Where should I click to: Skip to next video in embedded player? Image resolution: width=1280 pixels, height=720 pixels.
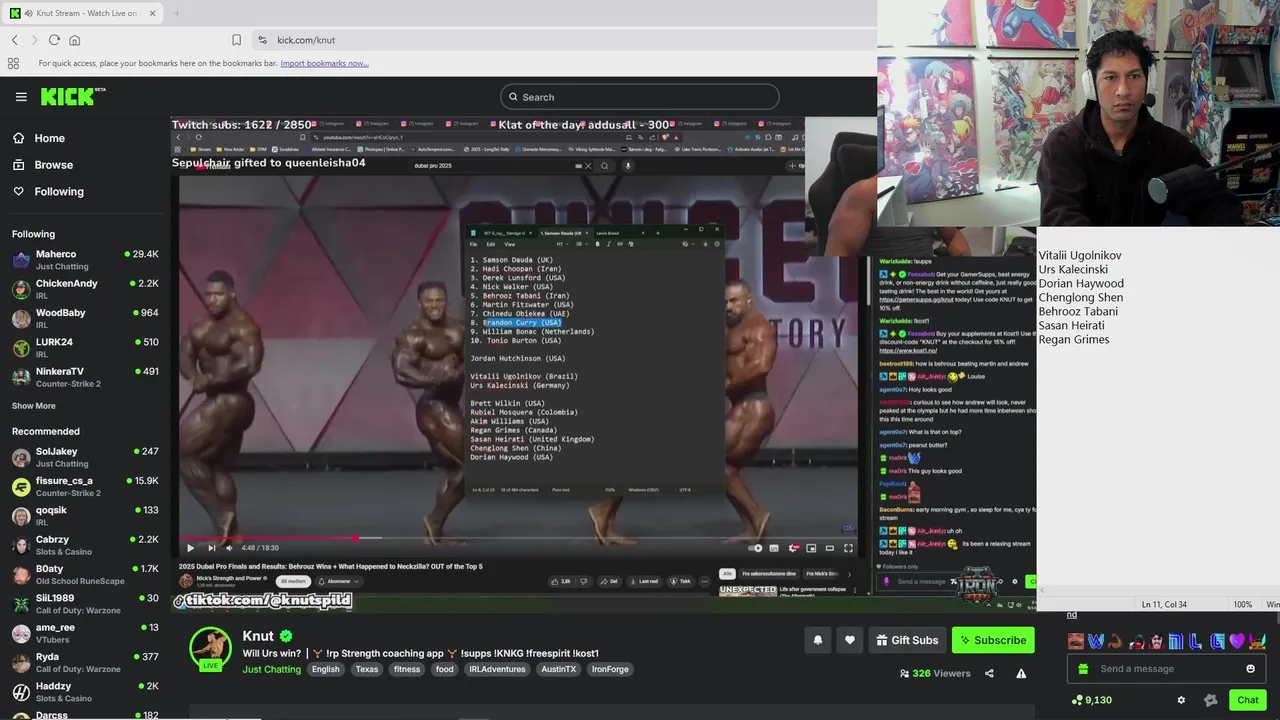[x=211, y=548]
